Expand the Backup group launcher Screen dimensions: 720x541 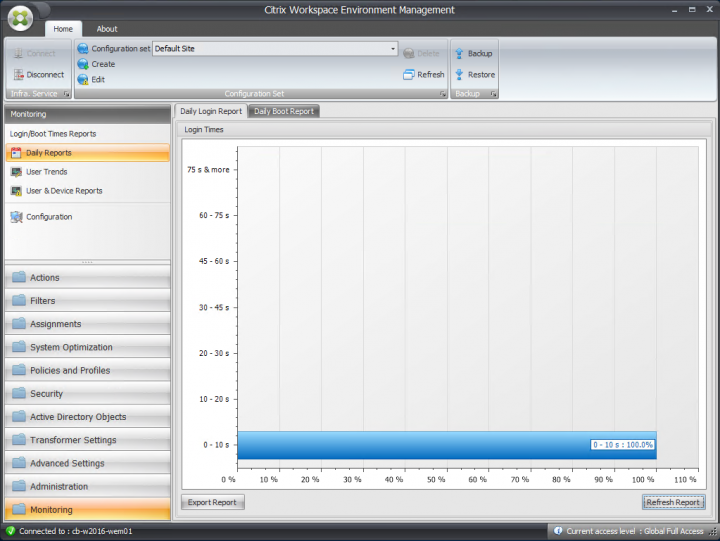pyautogui.click(x=493, y=94)
